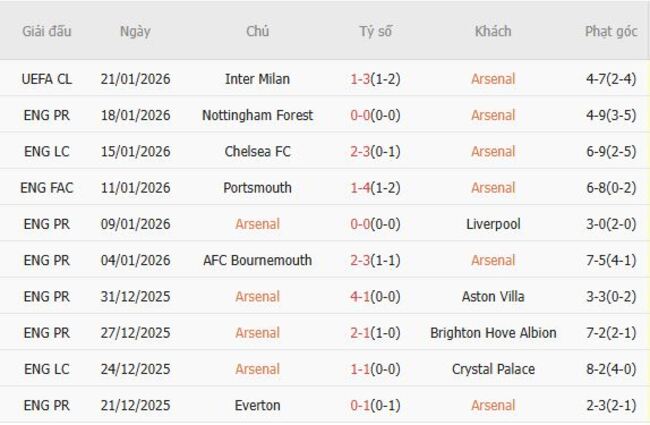Click the Inter Milan home team link
Viewport: 650px width, 425px height.
coord(257,79)
